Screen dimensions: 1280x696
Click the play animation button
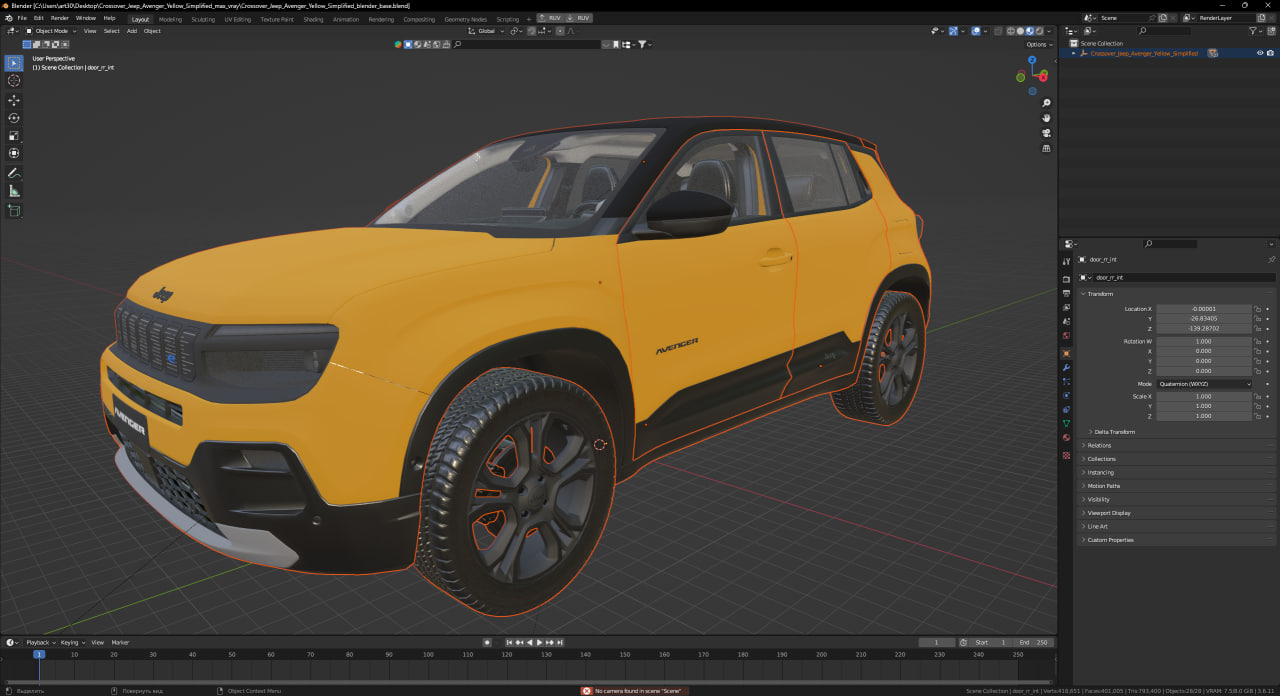click(x=539, y=642)
